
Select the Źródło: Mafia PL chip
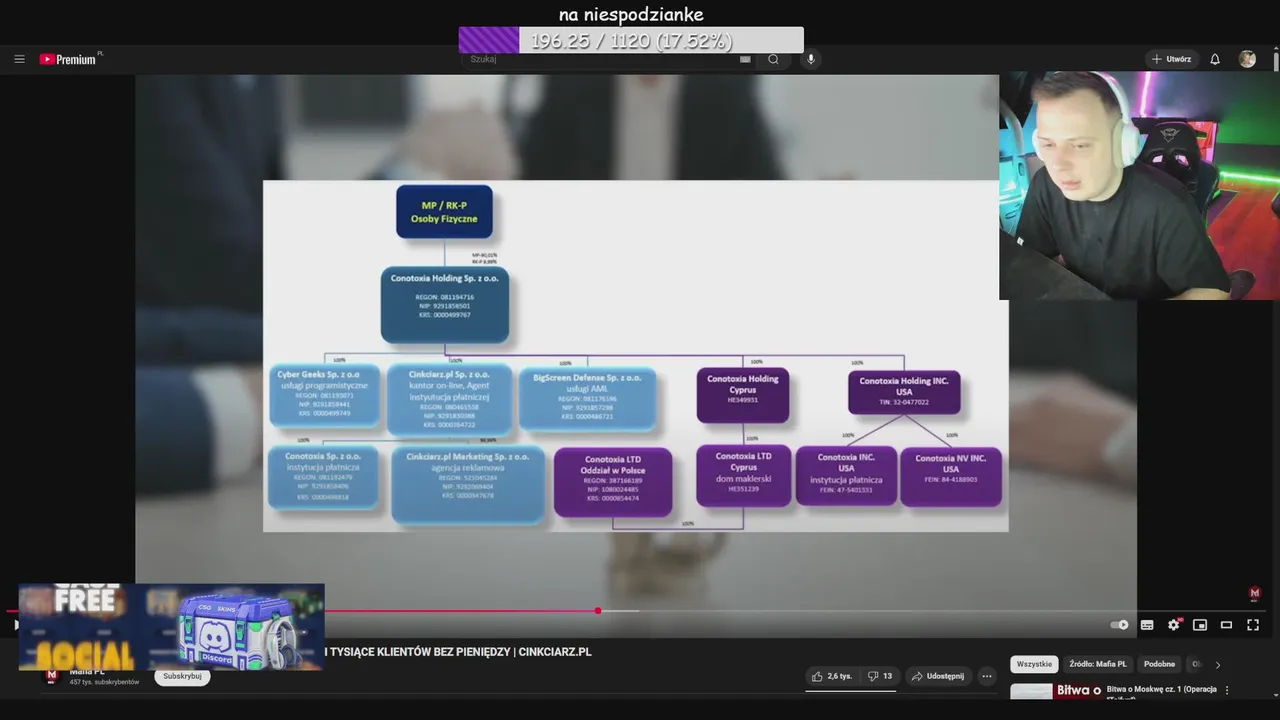[x=1098, y=664]
